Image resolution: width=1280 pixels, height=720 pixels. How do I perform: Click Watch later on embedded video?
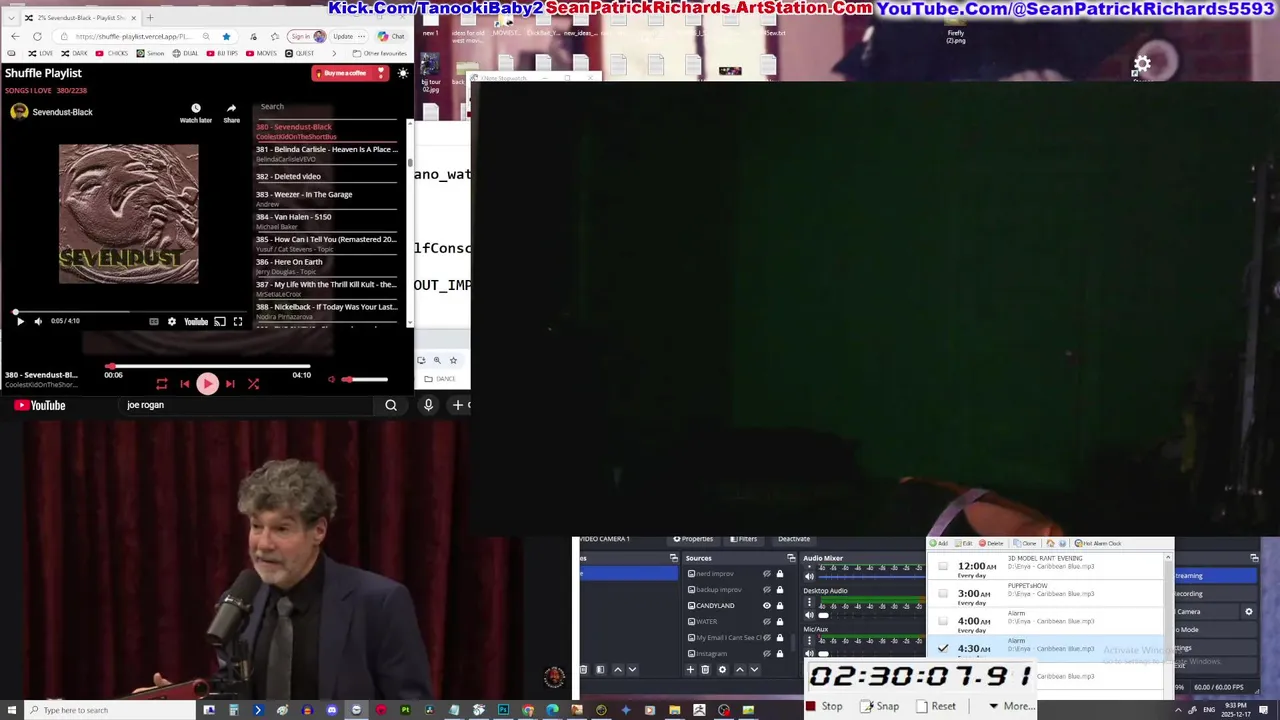(x=196, y=113)
